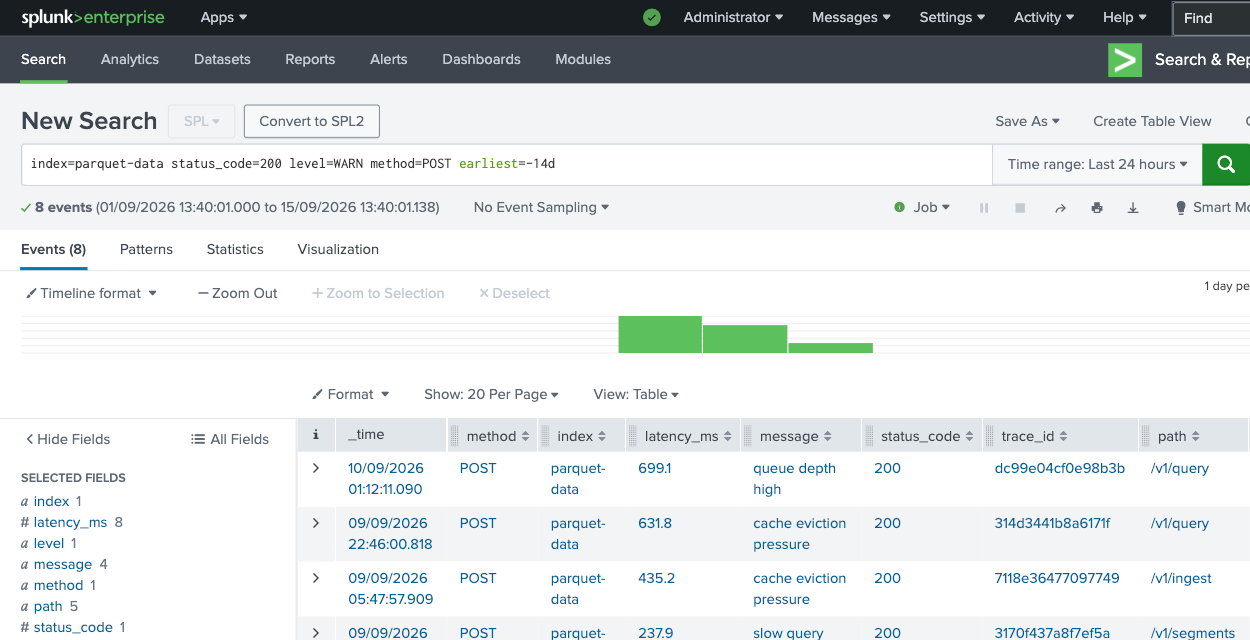Expand the 09/09/2026 05:47:57.909 event row

(316, 578)
